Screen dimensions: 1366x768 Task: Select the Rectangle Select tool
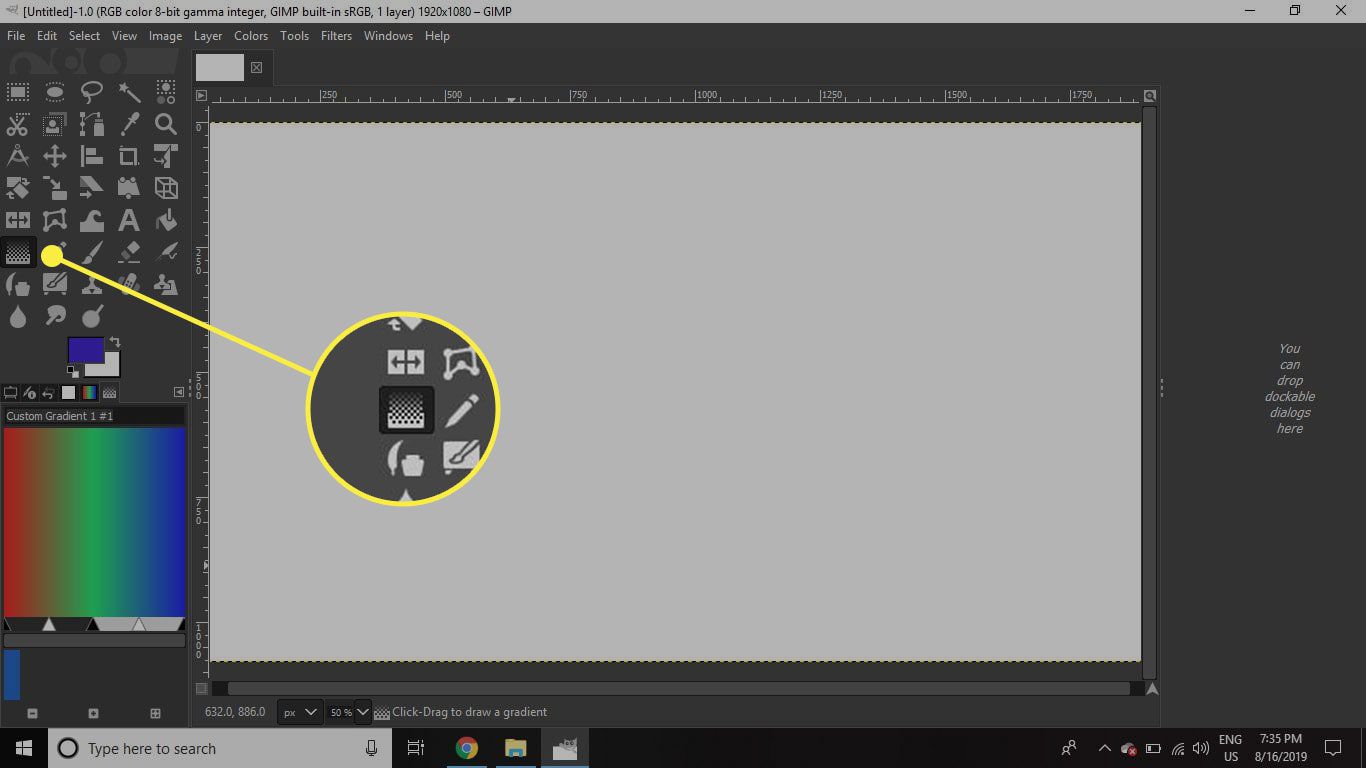coord(18,93)
